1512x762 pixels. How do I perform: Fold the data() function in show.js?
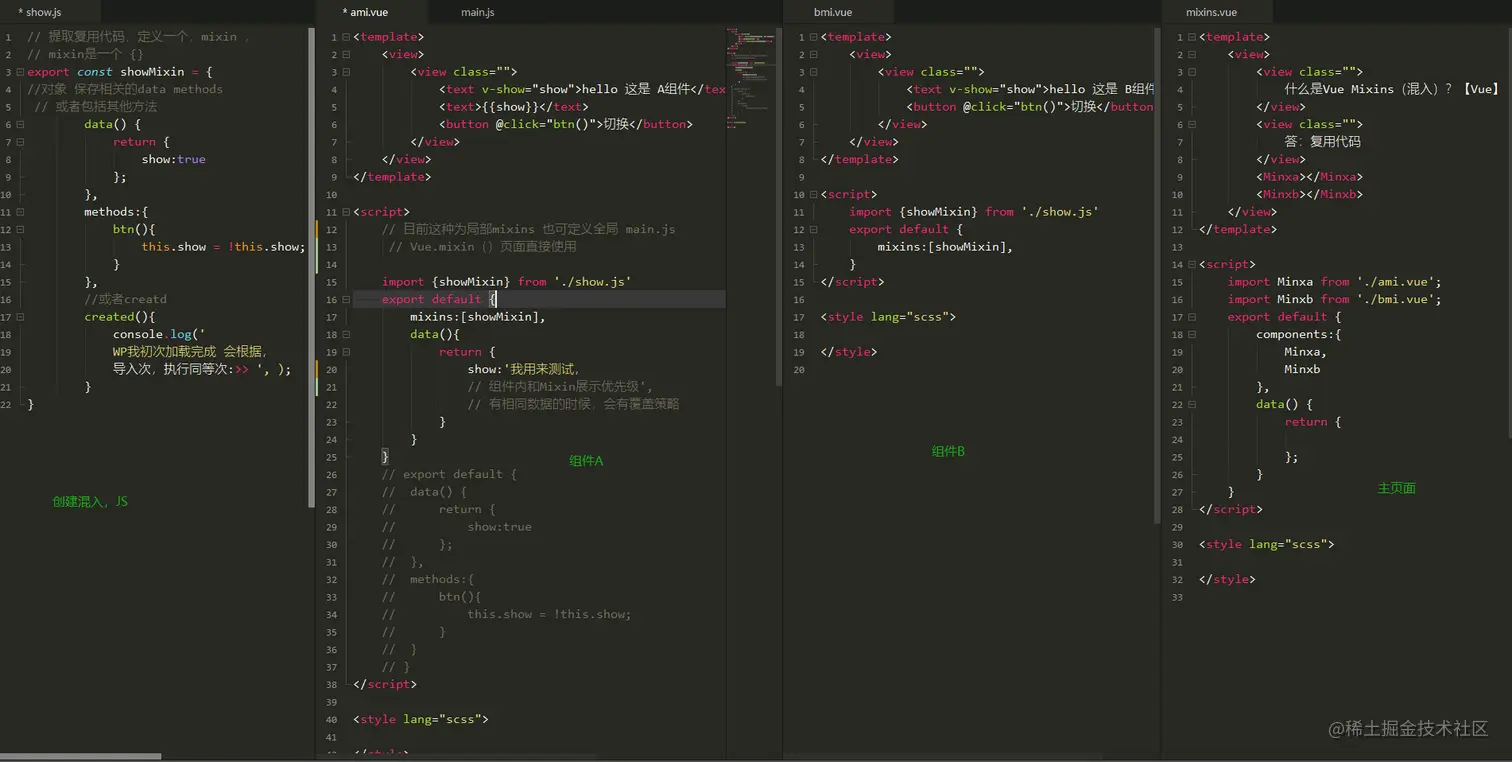click(20, 124)
